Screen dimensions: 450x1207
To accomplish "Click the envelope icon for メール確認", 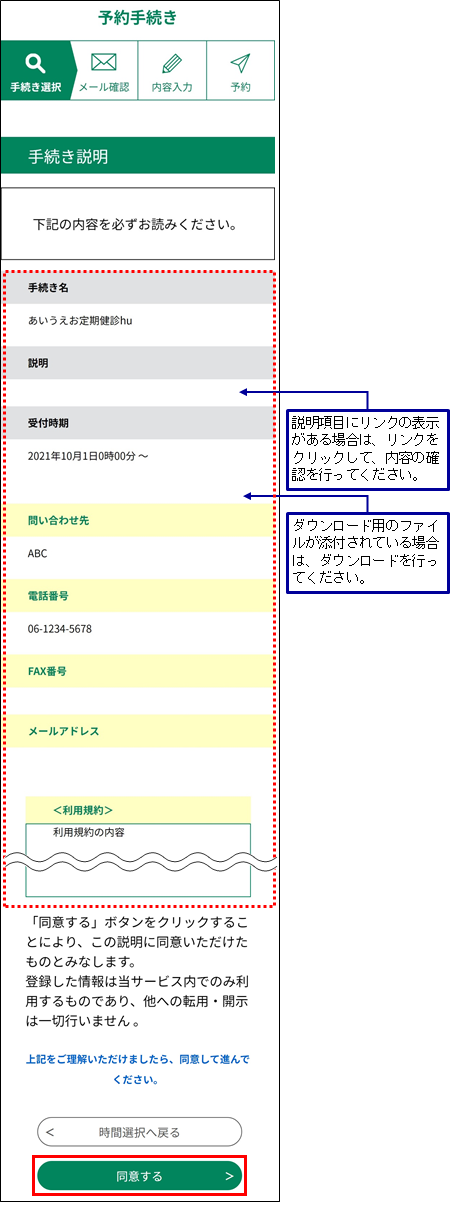I will pos(104,62).
